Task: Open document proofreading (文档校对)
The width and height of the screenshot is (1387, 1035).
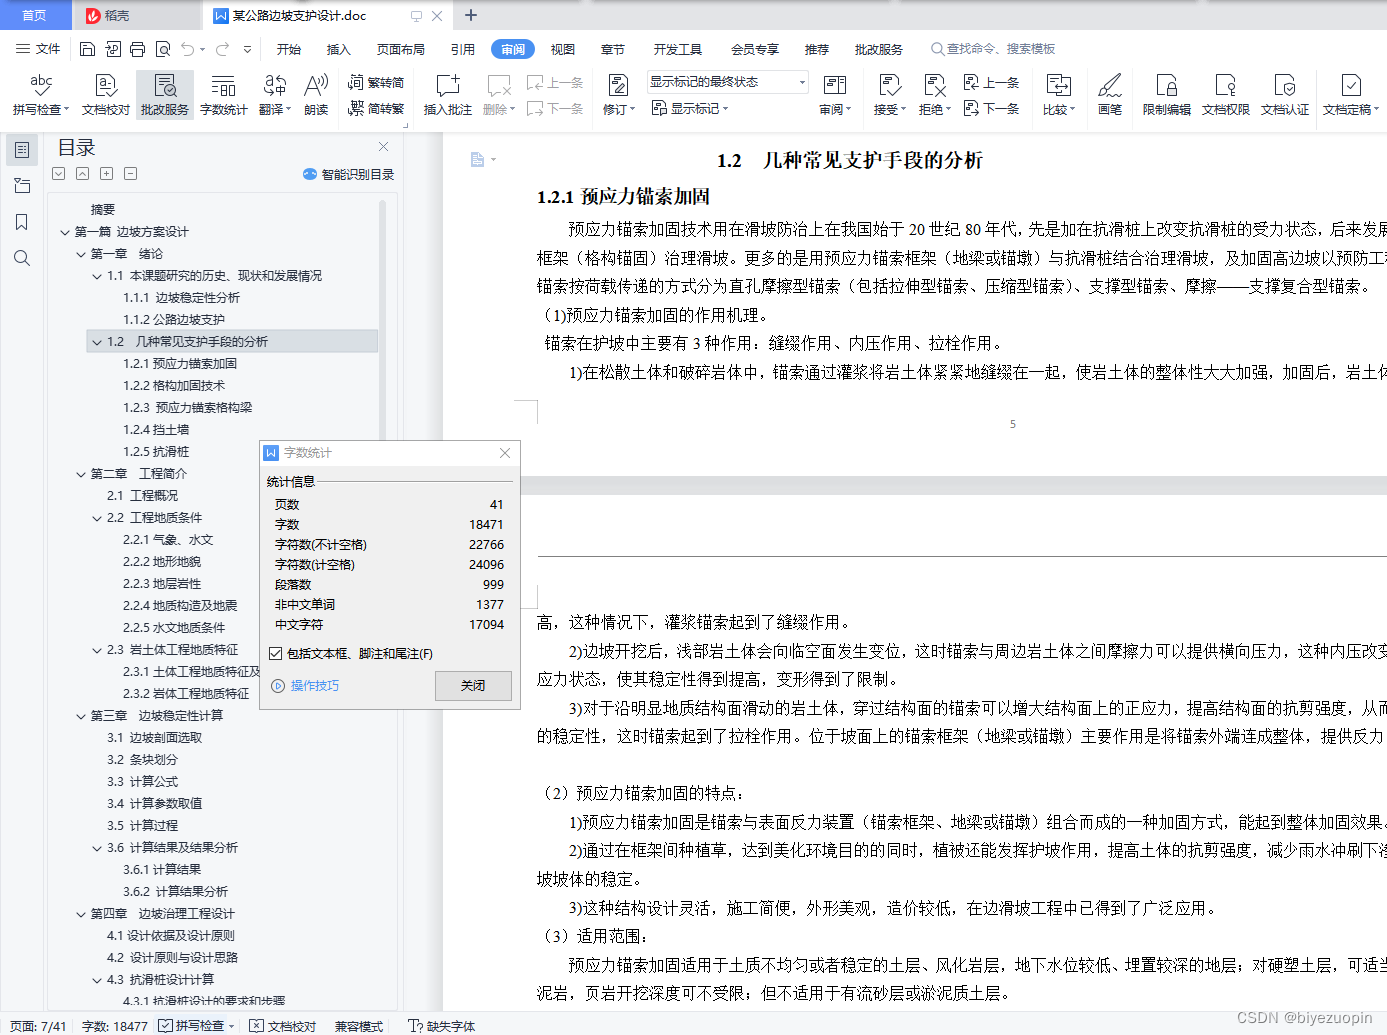Action: pyautogui.click(x=106, y=95)
